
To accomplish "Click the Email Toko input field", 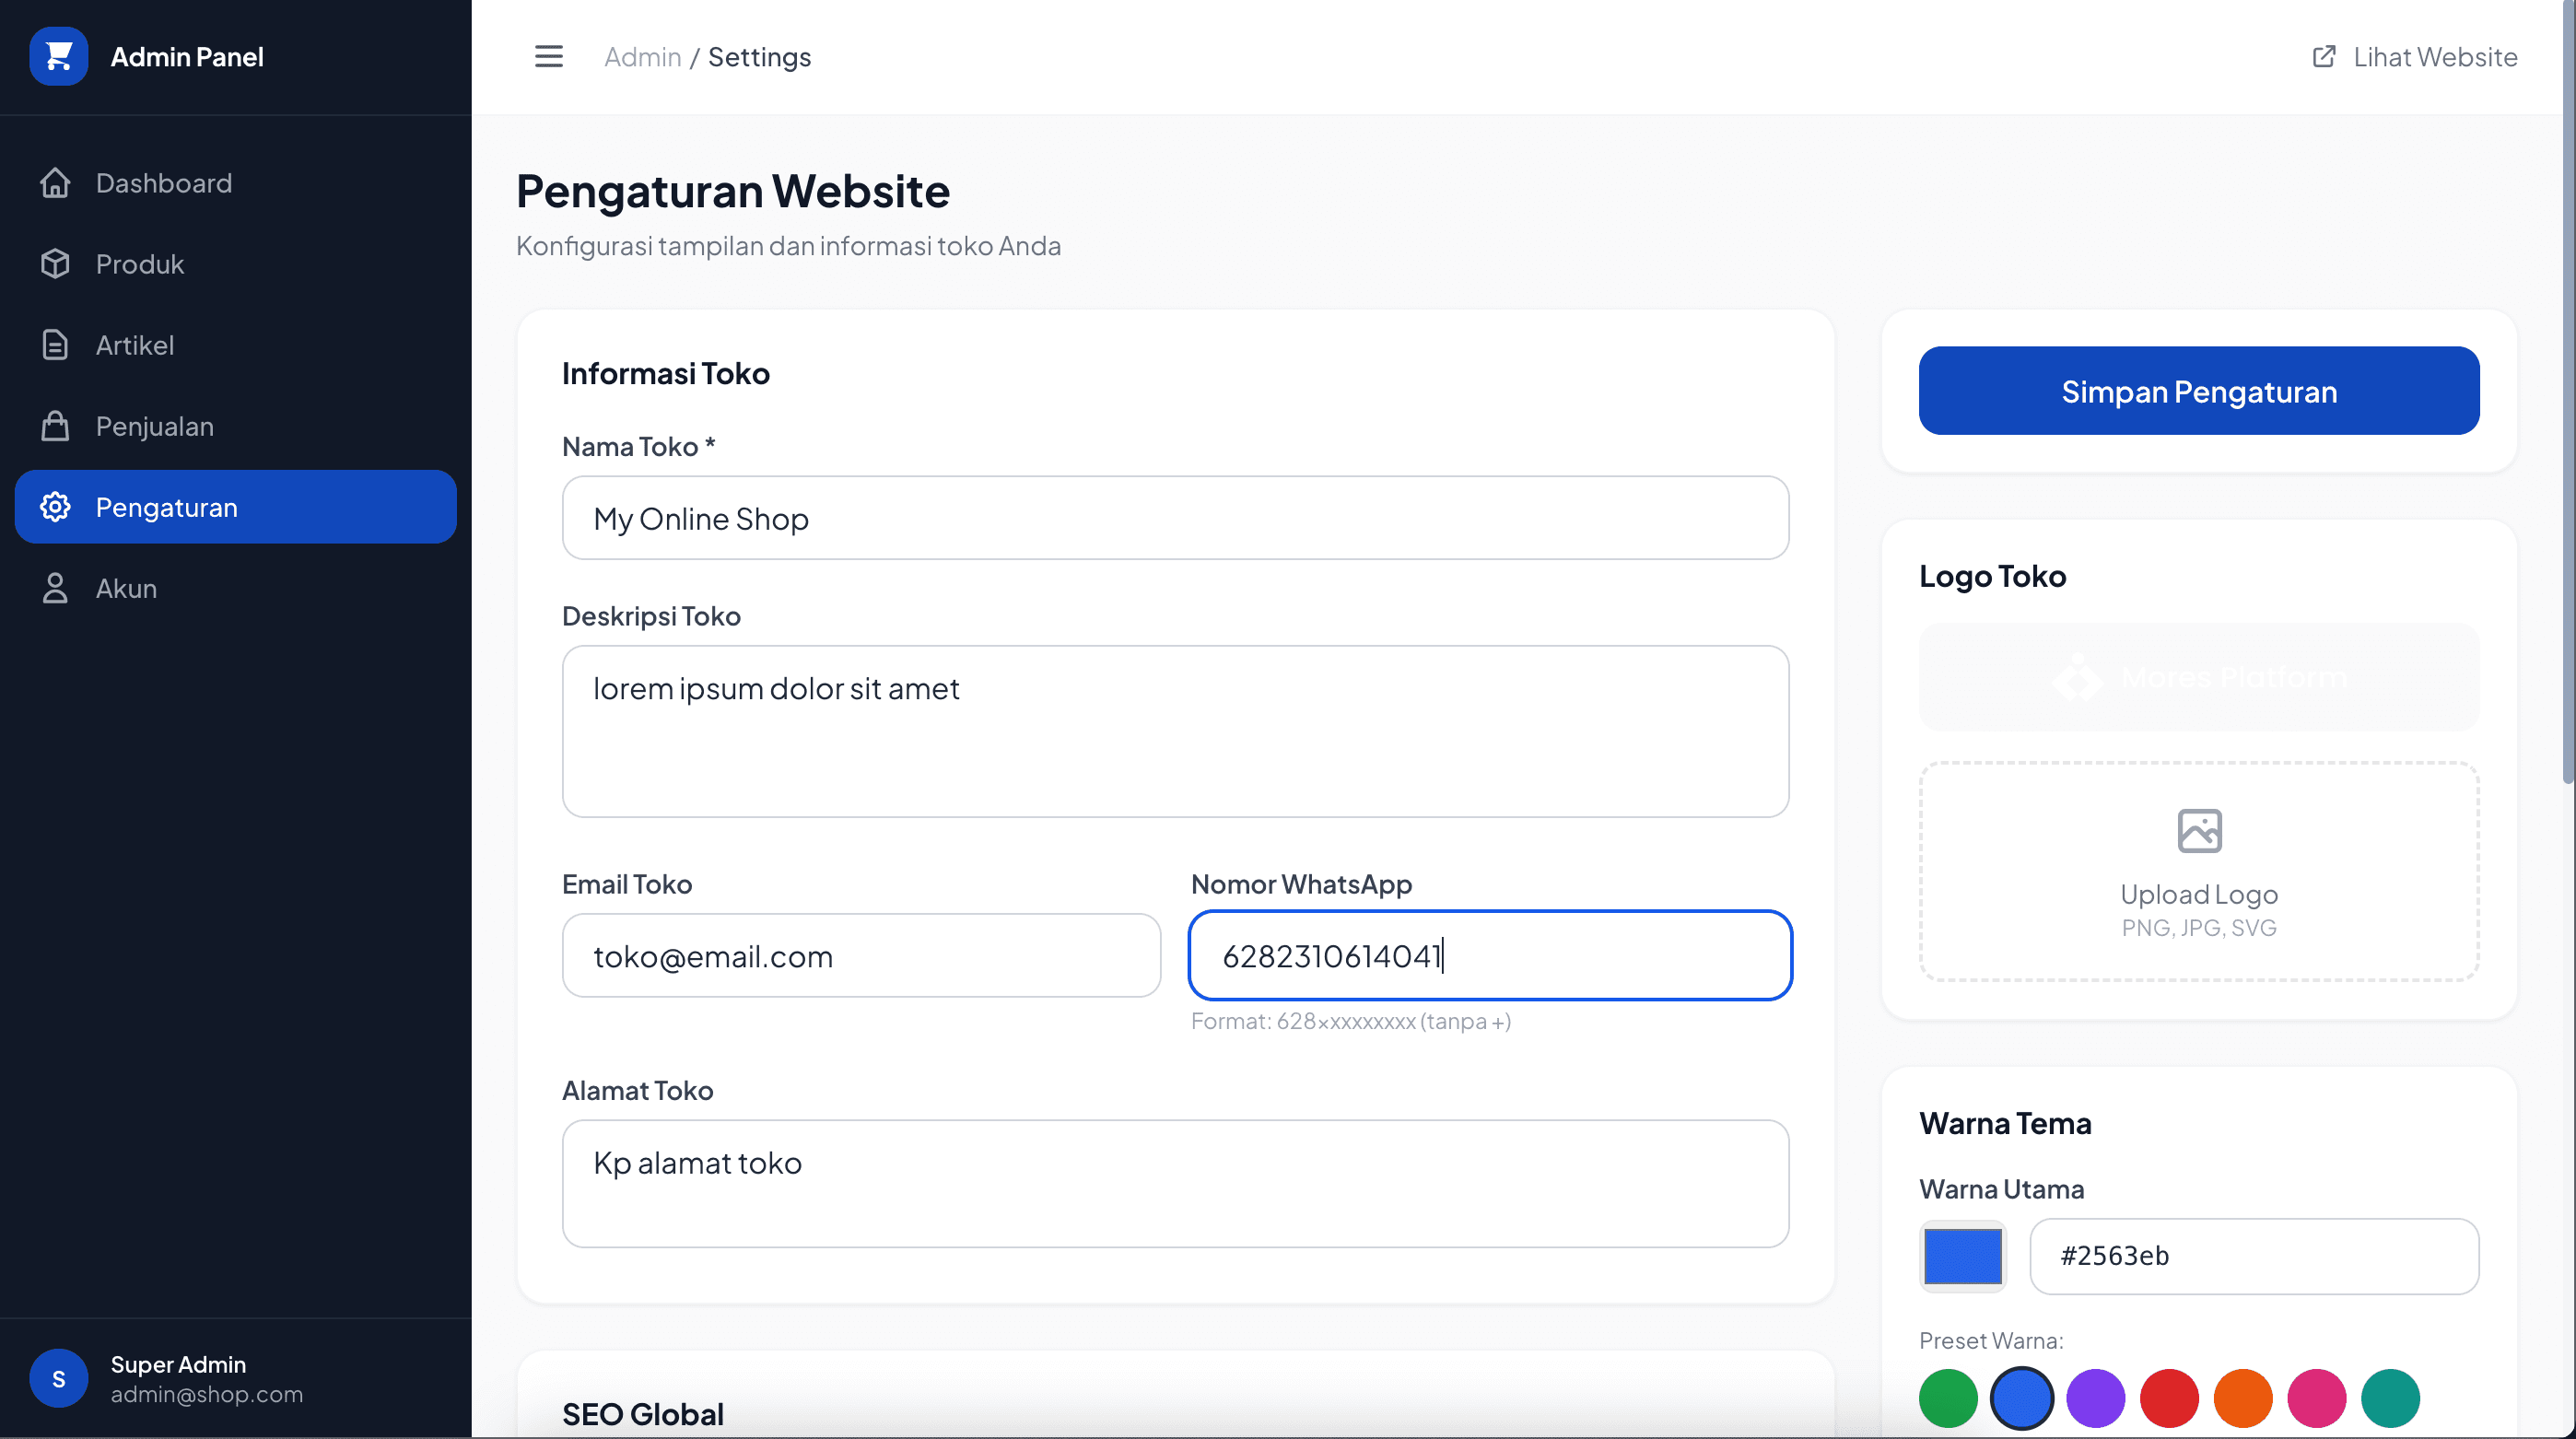I will click(x=861, y=956).
